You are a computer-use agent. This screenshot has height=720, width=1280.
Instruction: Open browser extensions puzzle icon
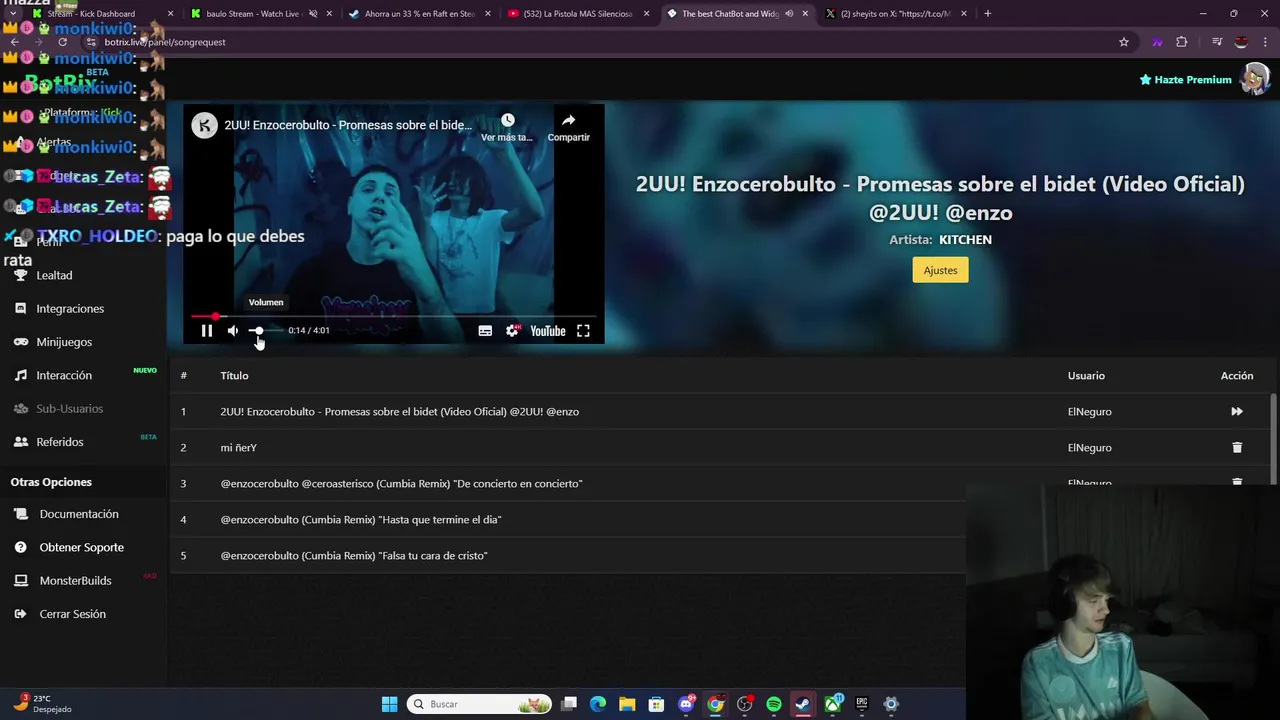pyautogui.click(x=1182, y=42)
